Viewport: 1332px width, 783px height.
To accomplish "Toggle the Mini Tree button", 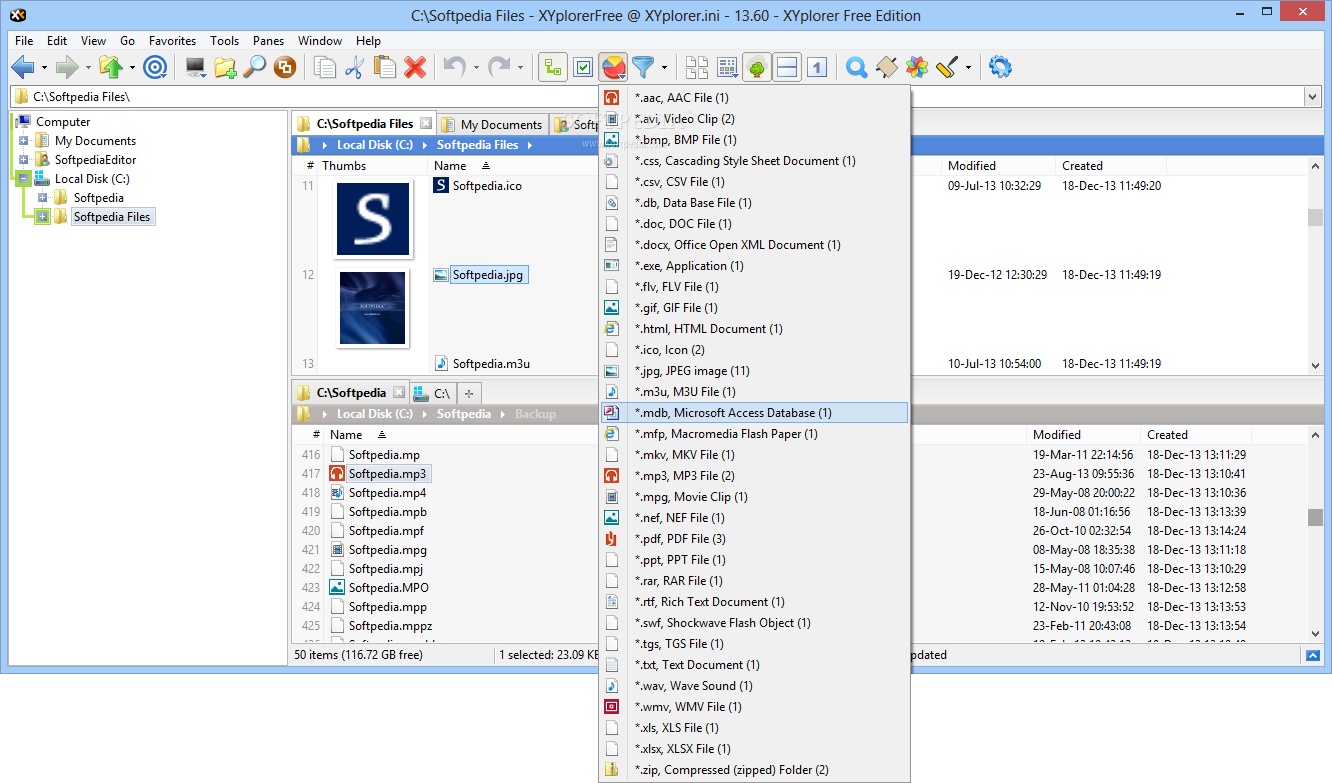I will [x=553, y=67].
